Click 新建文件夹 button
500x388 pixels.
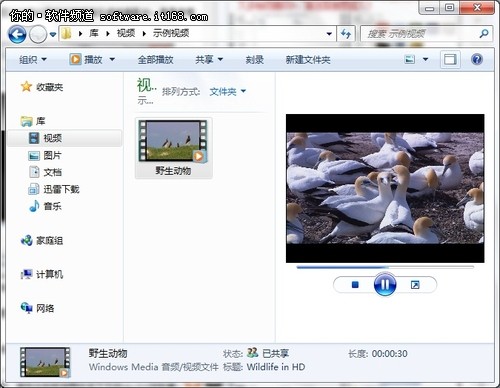[308, 60]
